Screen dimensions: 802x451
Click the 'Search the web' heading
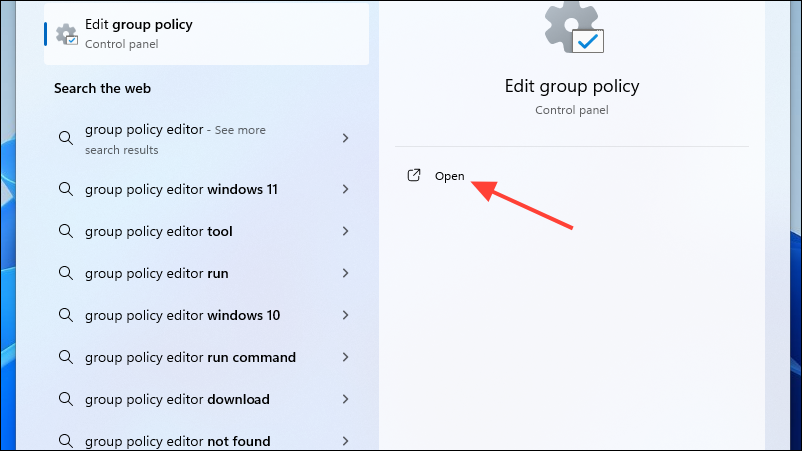click(x=102, y=88)
